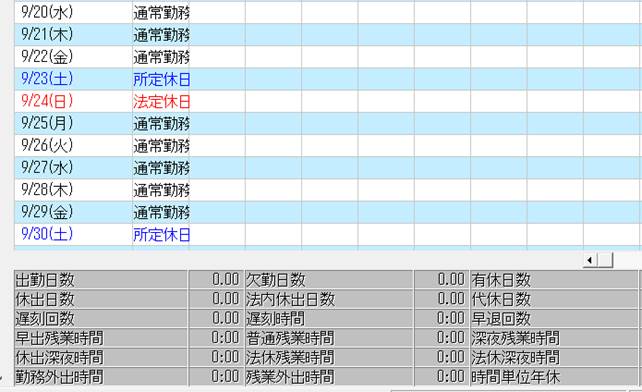Viewport: 642px width, 392px height.
Task: Select the 9/29(金) date cell
Action: [73, 212]
